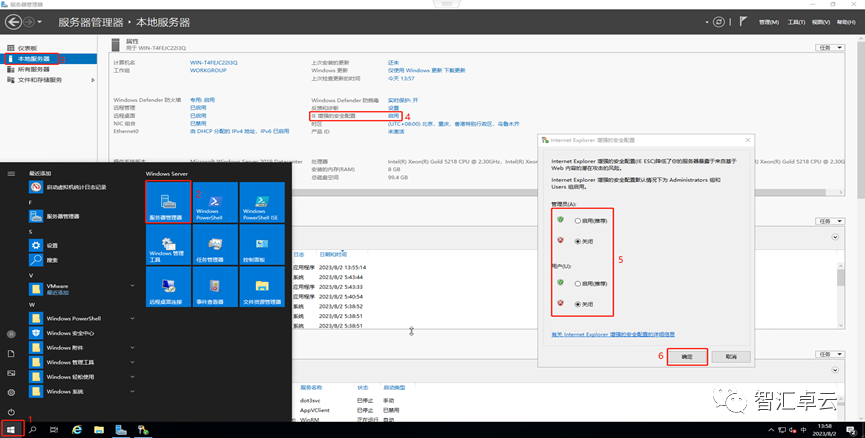The height and width of the screenshot is (438, 865).
Task: Click 确定 in the IE ESC dialog
Action: [687, 357]
